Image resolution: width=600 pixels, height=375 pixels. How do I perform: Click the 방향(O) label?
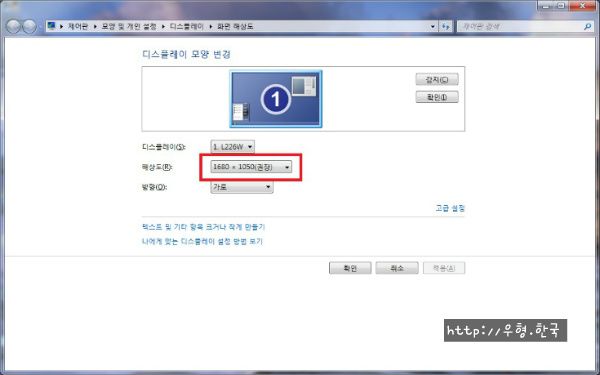(x=154, y=187)
